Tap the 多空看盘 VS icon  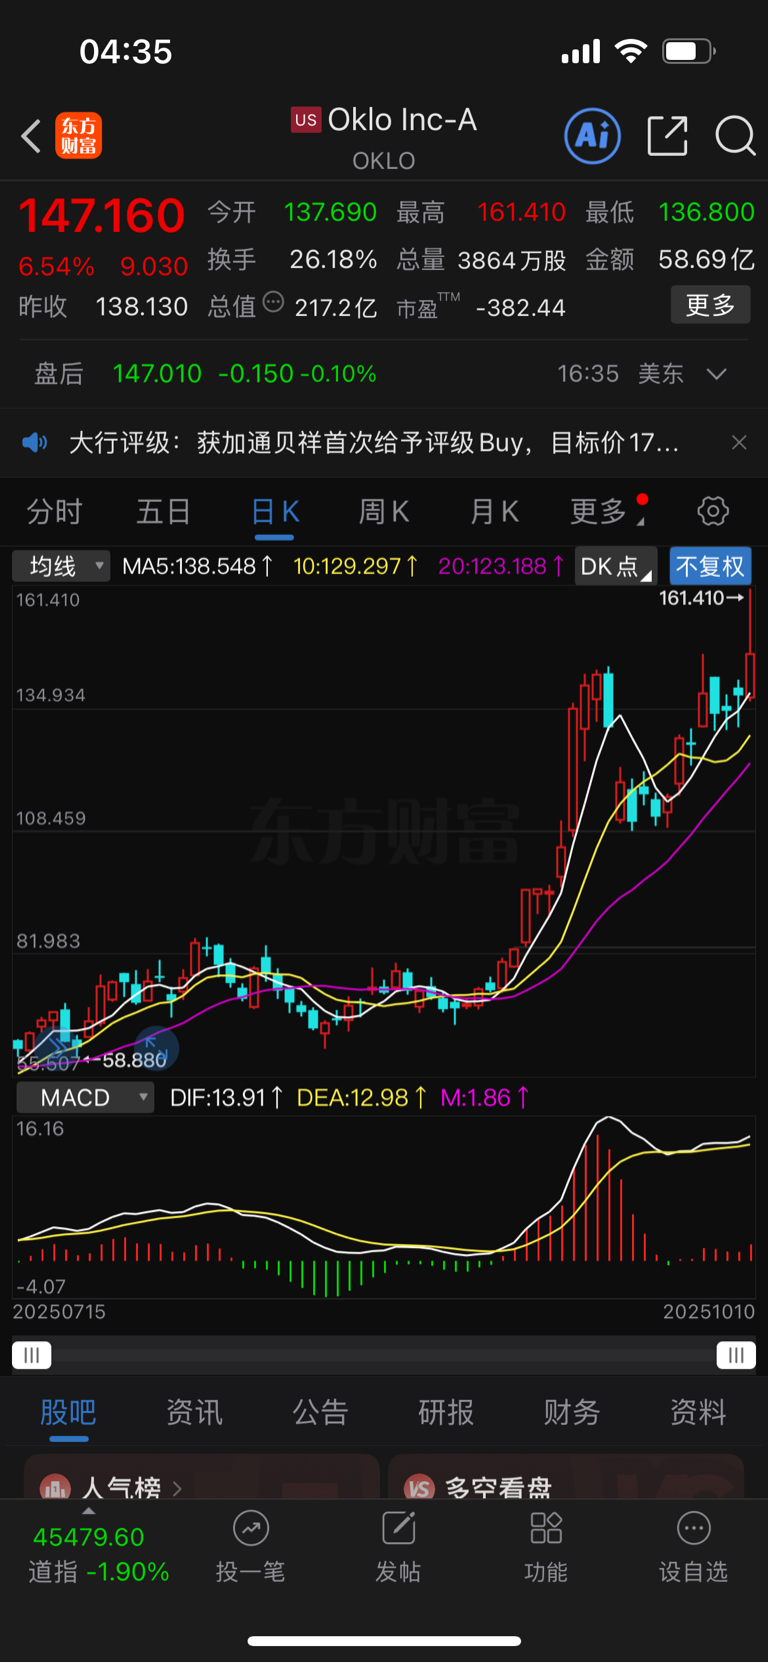419,1487
